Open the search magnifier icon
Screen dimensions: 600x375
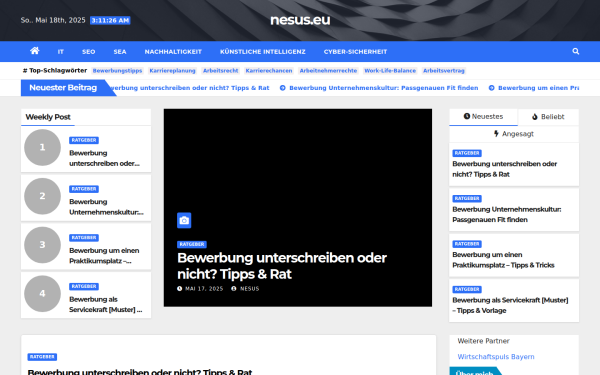(576, 51)
